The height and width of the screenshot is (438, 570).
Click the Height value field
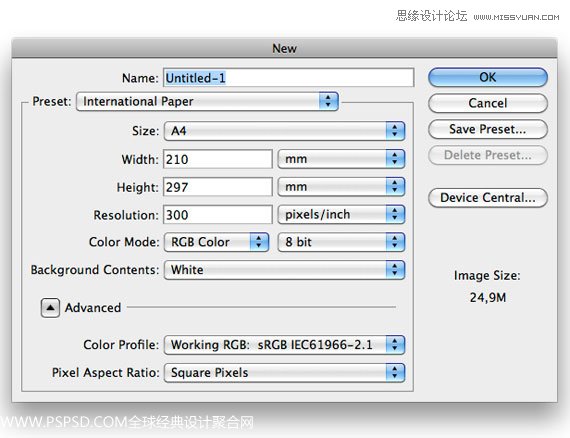(217, 187)
